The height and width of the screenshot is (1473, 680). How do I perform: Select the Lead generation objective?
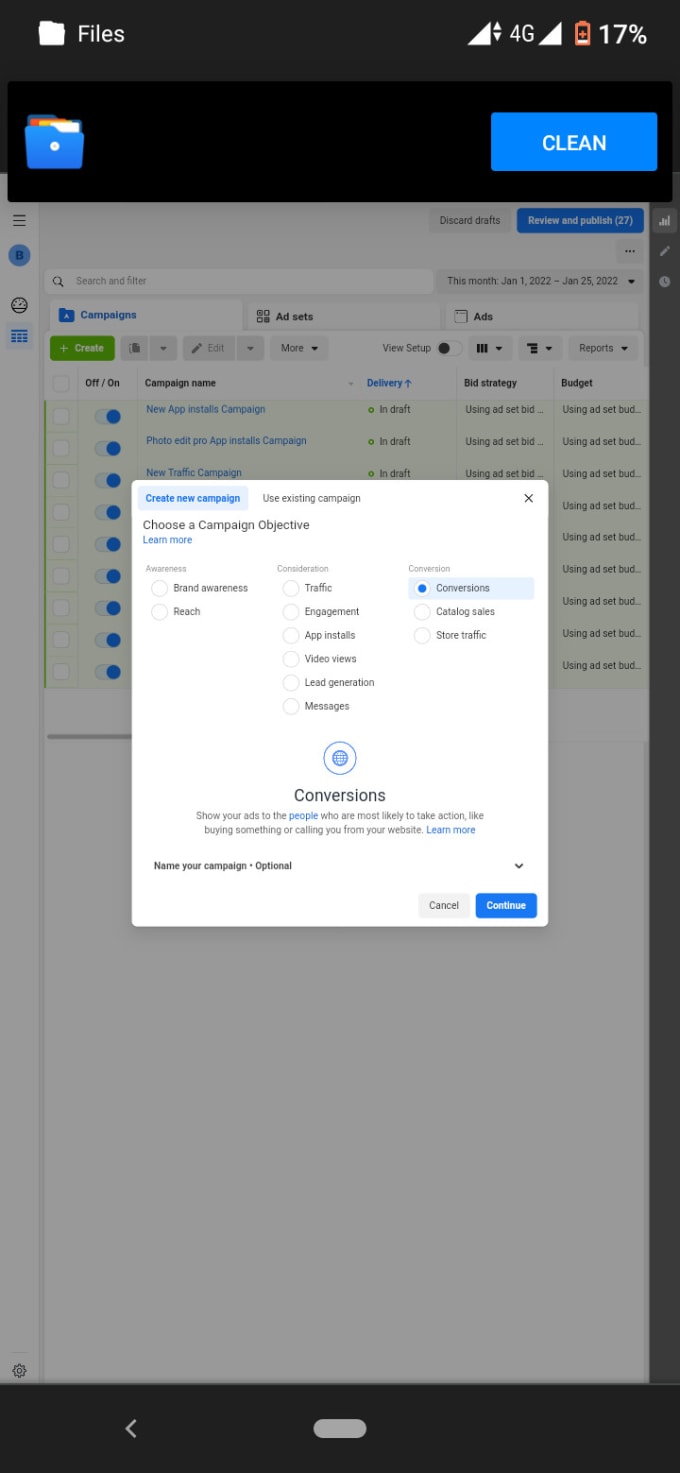point(291,682)
